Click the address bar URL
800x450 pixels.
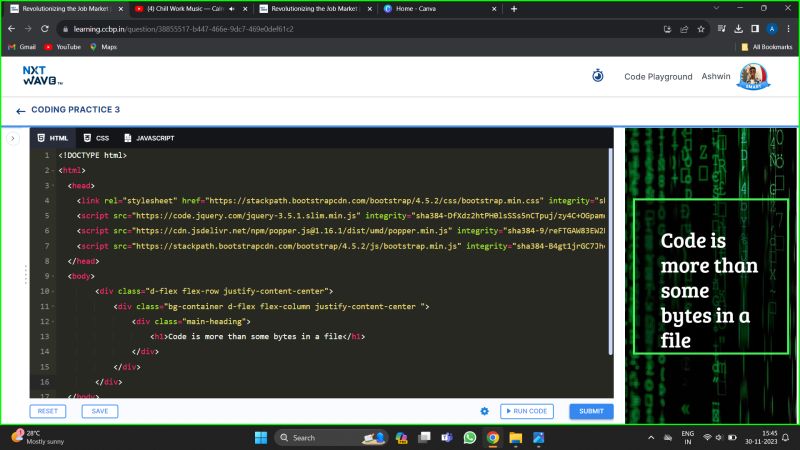[x=184, y=29]
